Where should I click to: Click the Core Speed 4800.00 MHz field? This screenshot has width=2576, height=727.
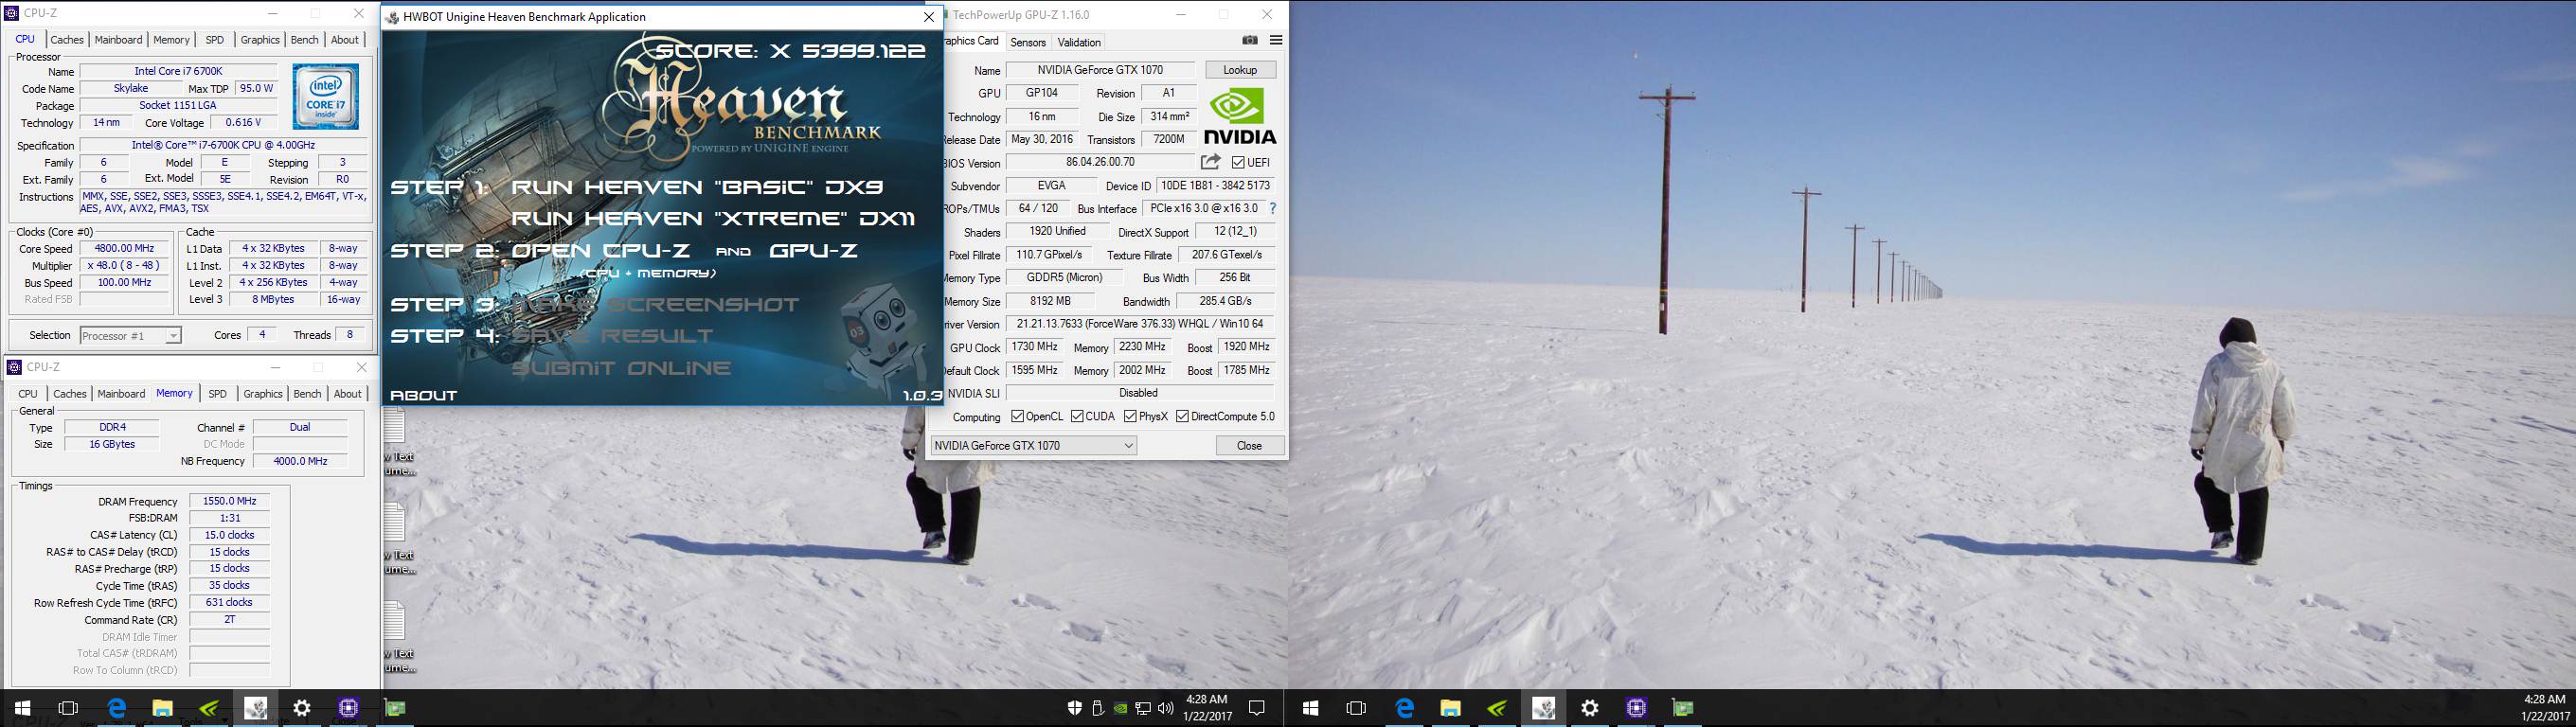click(x=124, y=248)
